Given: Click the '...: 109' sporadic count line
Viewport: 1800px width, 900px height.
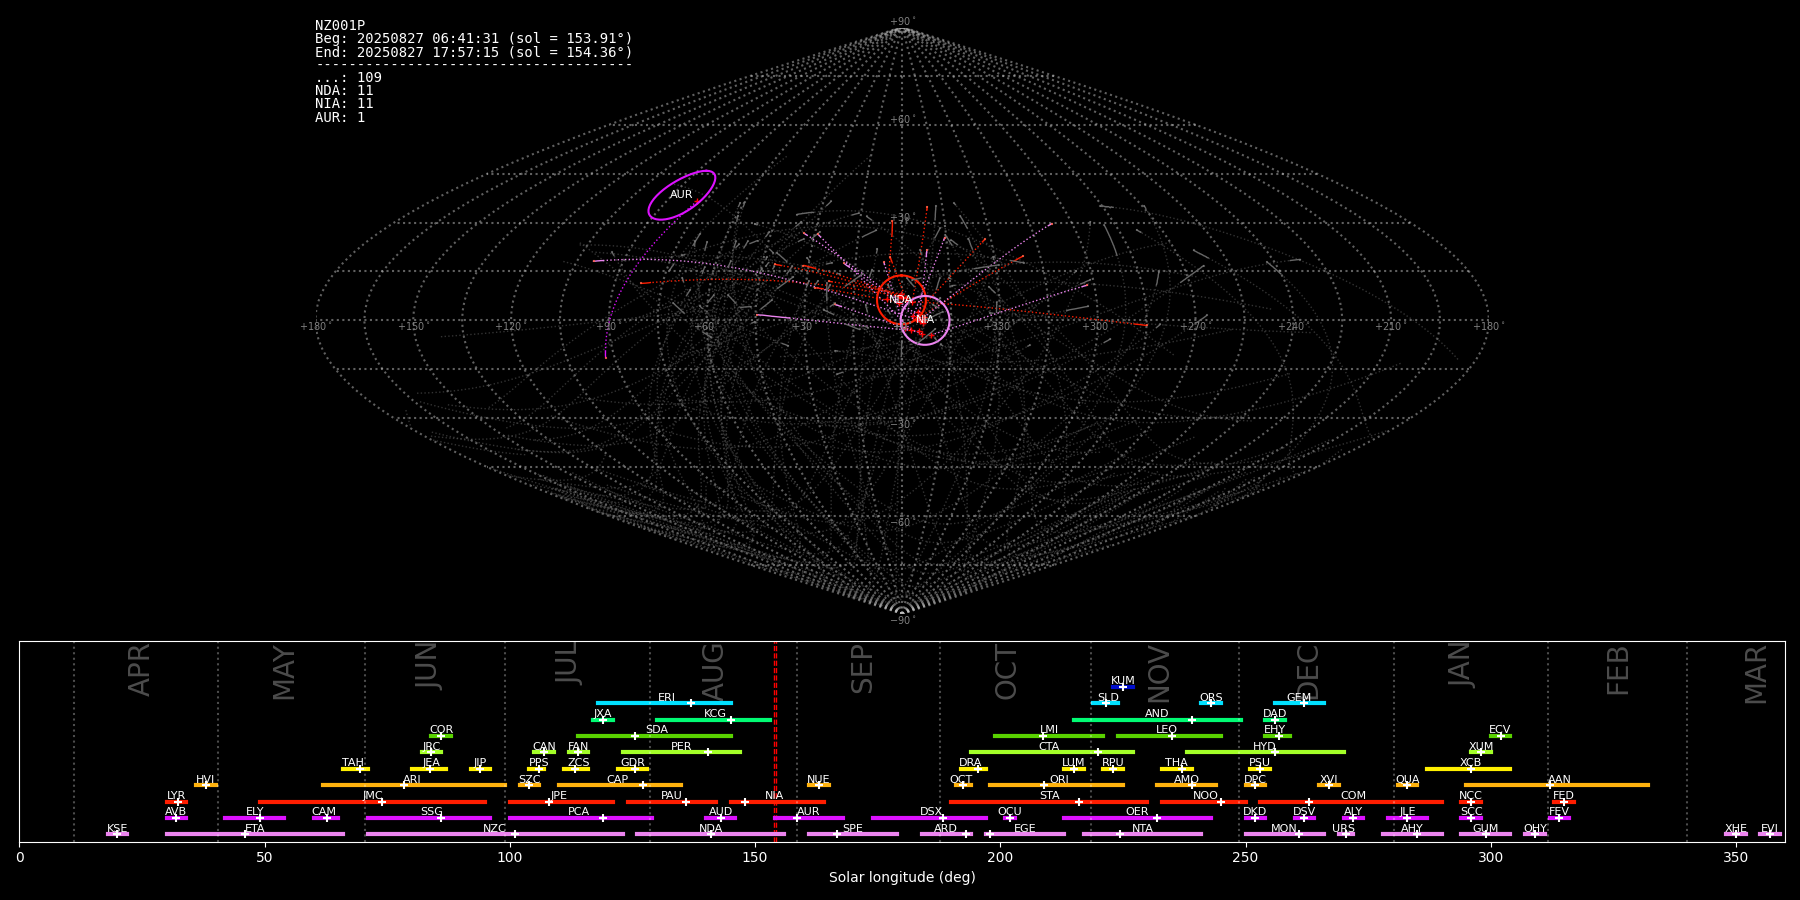Looking at the screenshot, I should (x=348, y=78).
